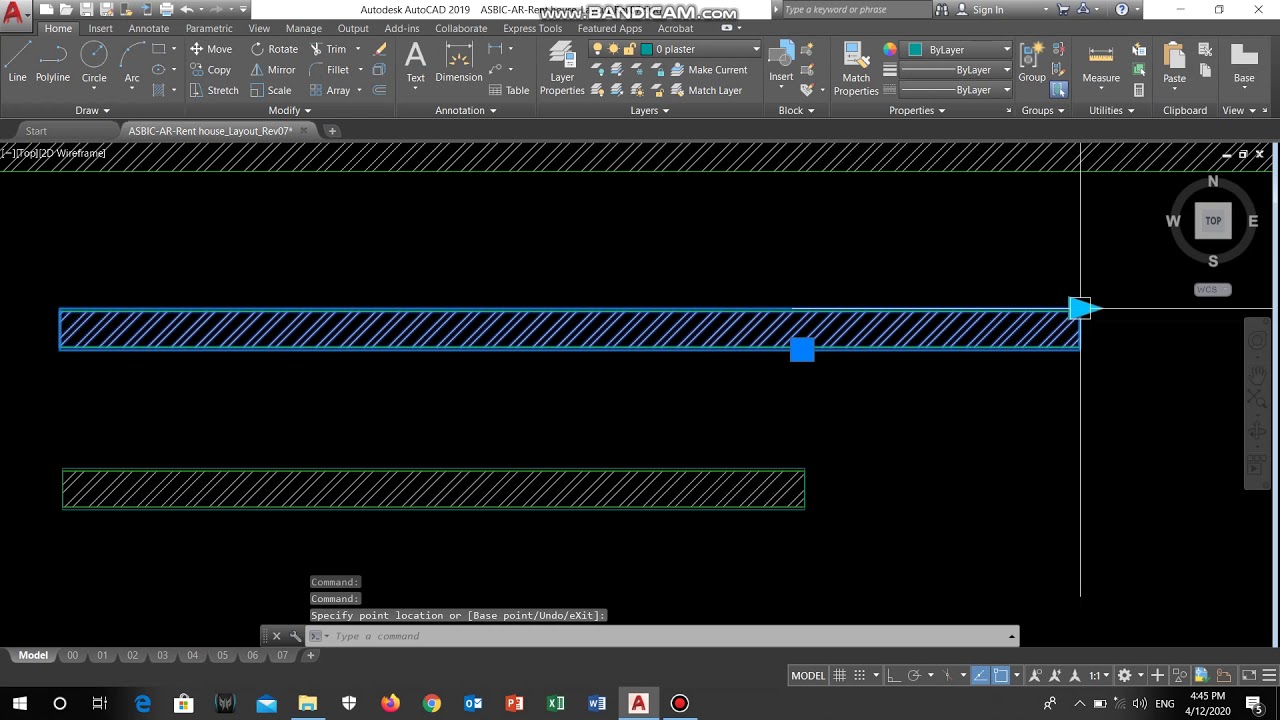Toggle ortho mode in status bar
This screenshot has height=720, width=1280.
tap(893, 676)
